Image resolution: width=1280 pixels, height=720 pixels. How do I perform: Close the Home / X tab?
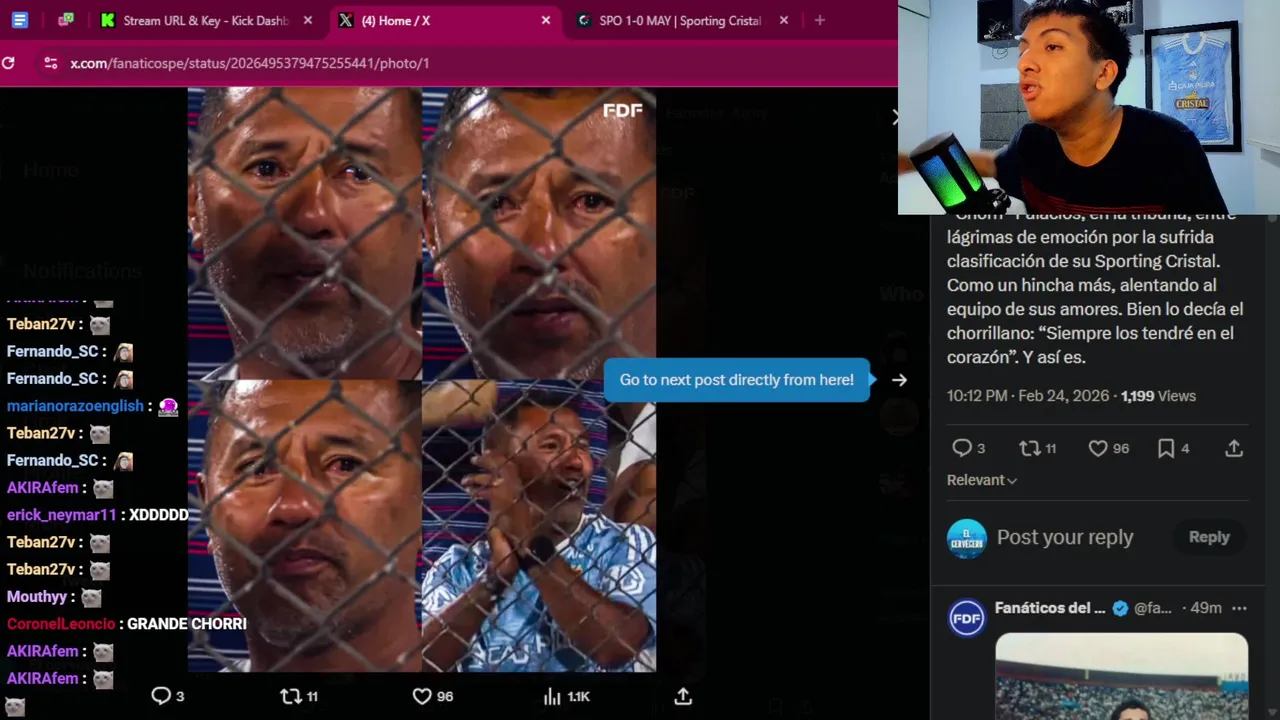546,20
